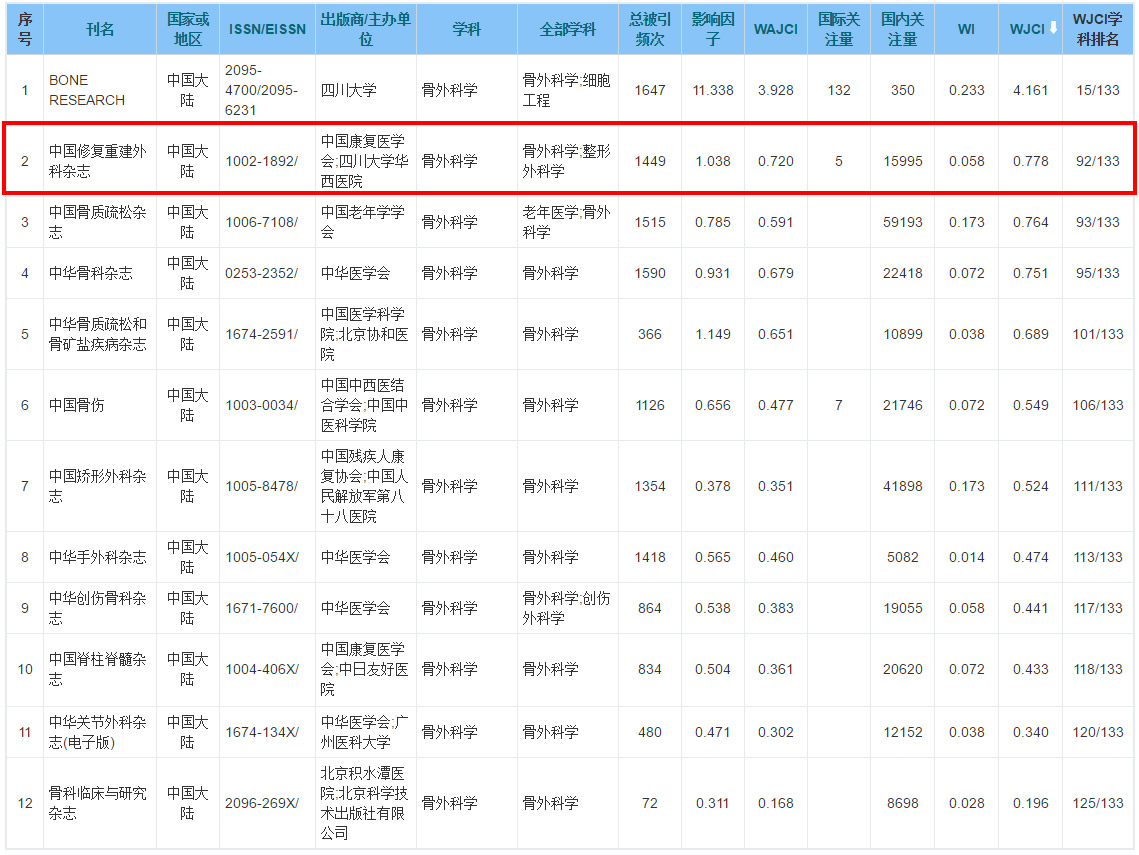
Task: Open 中国修复重建外科杂志 journal entry
Action: (97, 161)
